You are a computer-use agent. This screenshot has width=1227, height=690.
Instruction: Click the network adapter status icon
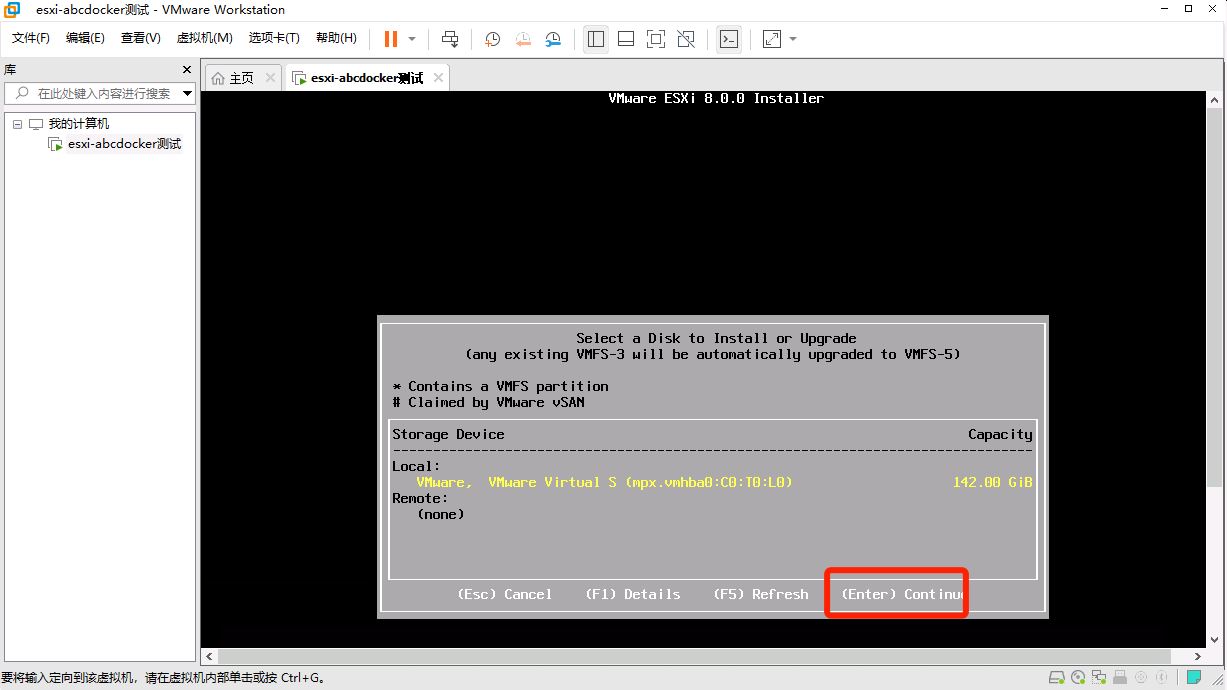pyautogui.click(x=1099, y=679)
